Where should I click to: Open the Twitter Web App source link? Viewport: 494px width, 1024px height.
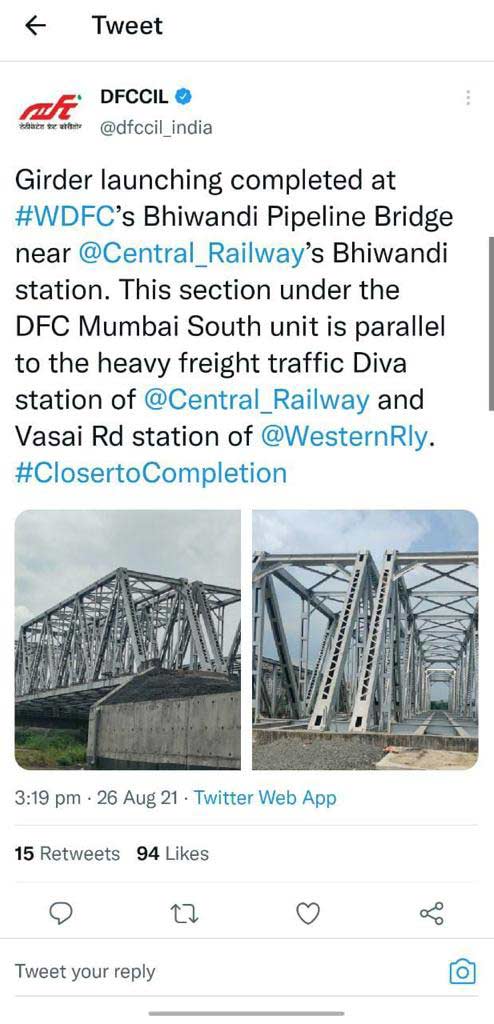[265, 797]
